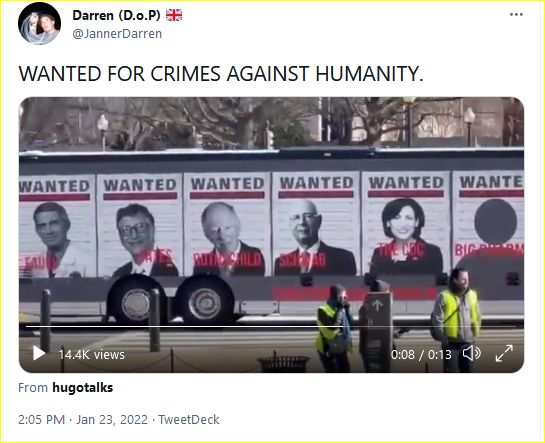Viewport: 545px width, 443px height.
Task: Click the word "From" before hugotalks
Action: click(33, 387)
